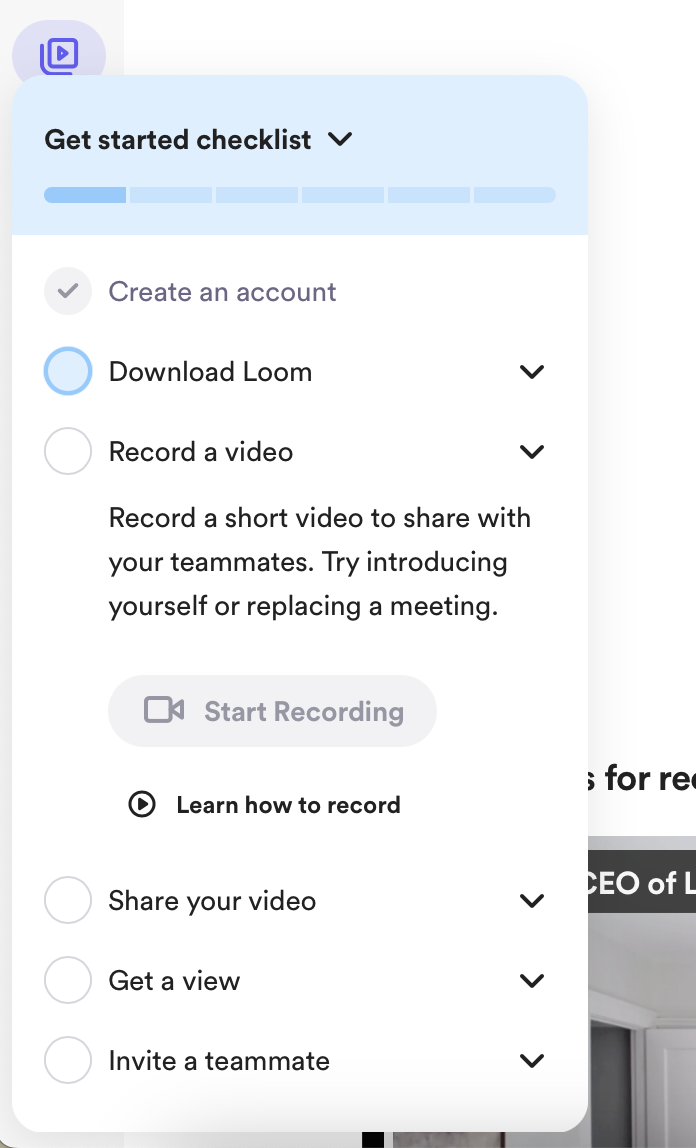Click the Get started checklist title

pyautogui.click(x=178, y=139)
